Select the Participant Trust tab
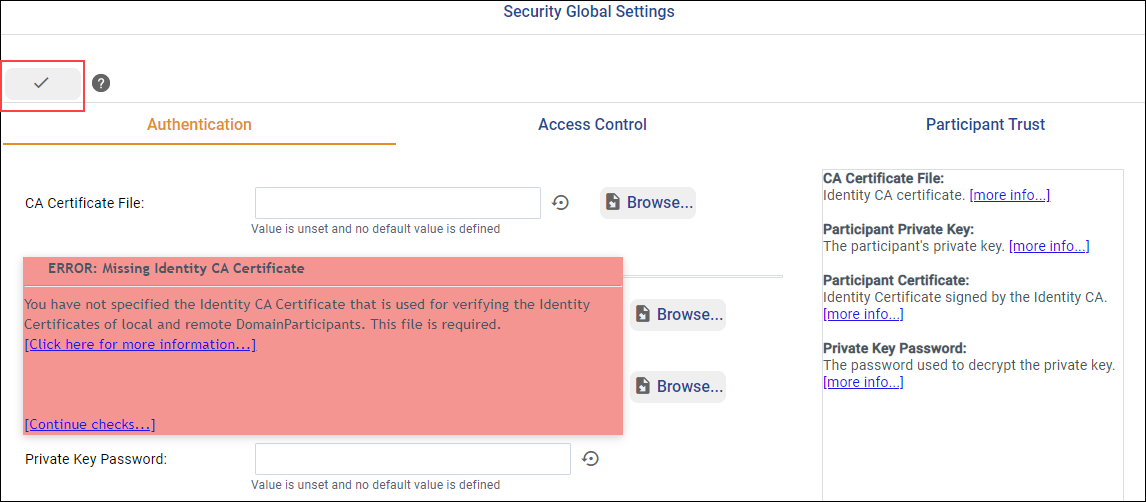1146x502 pixels. [x=985, y=125]
